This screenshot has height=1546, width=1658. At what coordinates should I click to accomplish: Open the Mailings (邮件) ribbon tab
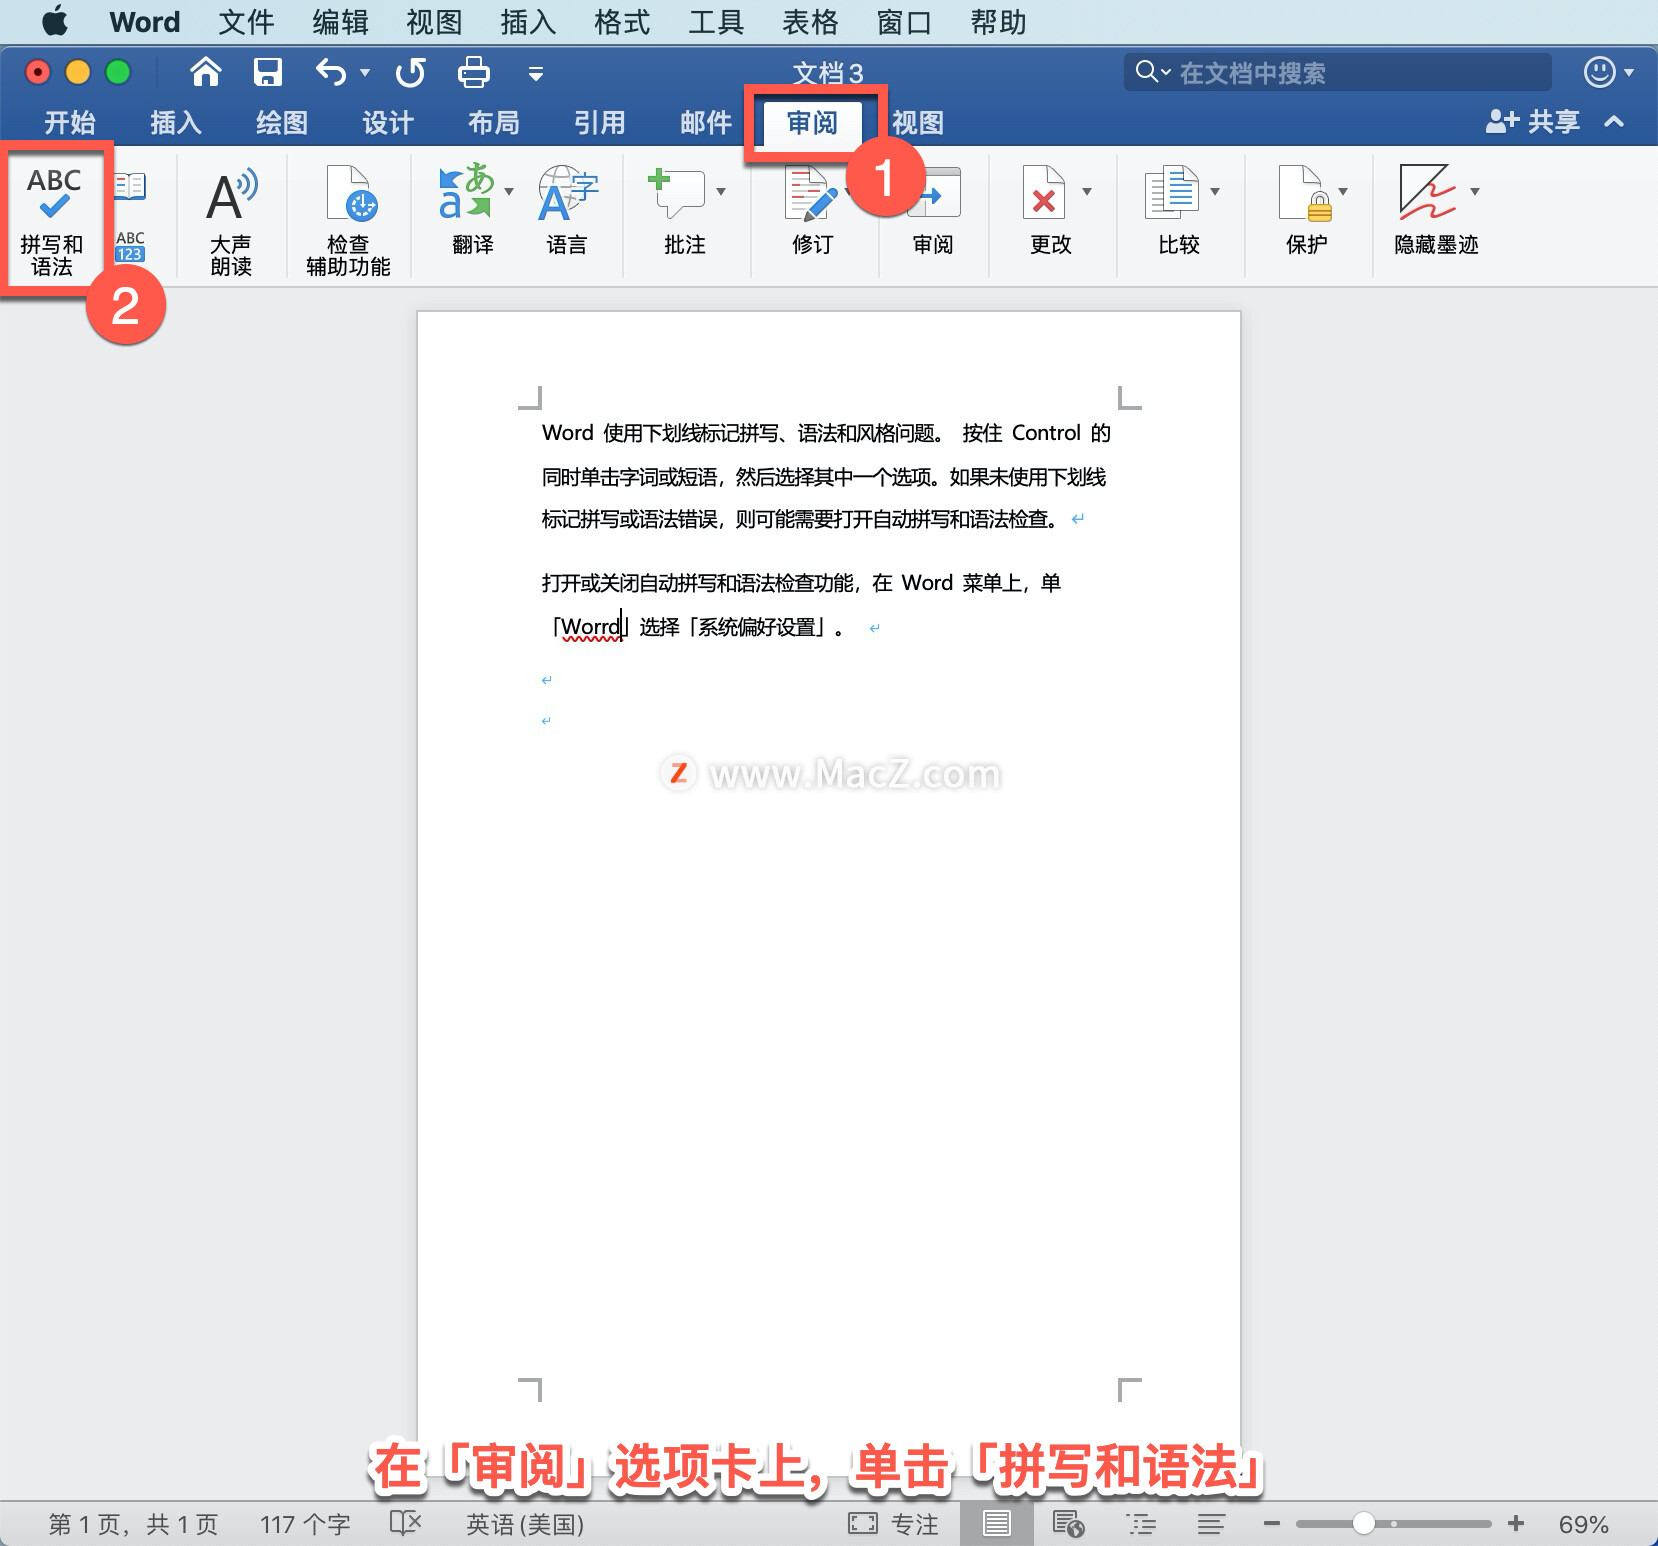tap(706, 122)
